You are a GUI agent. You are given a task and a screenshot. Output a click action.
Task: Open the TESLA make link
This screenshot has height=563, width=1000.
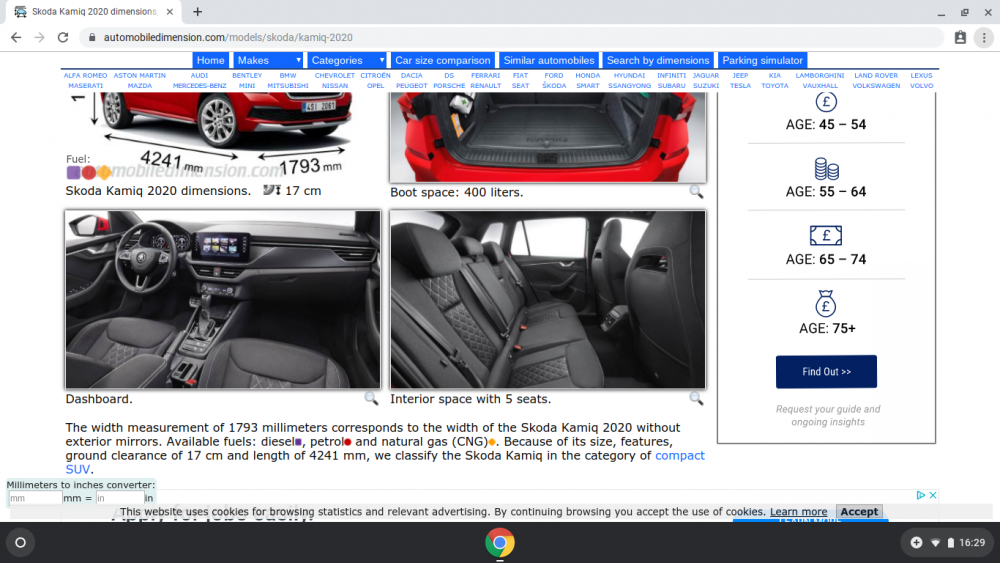740,85
